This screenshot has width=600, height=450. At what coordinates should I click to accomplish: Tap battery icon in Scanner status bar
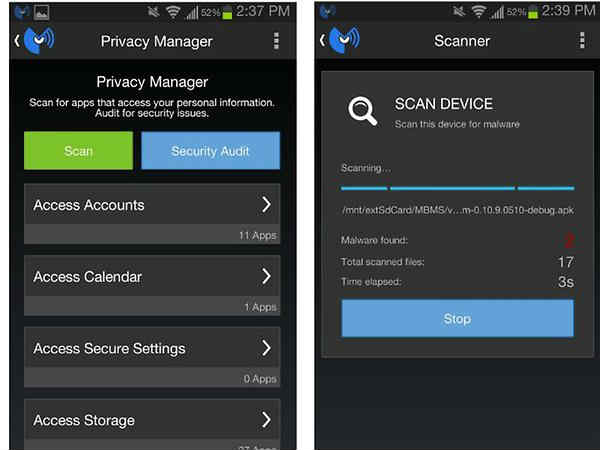pos(533,13)
